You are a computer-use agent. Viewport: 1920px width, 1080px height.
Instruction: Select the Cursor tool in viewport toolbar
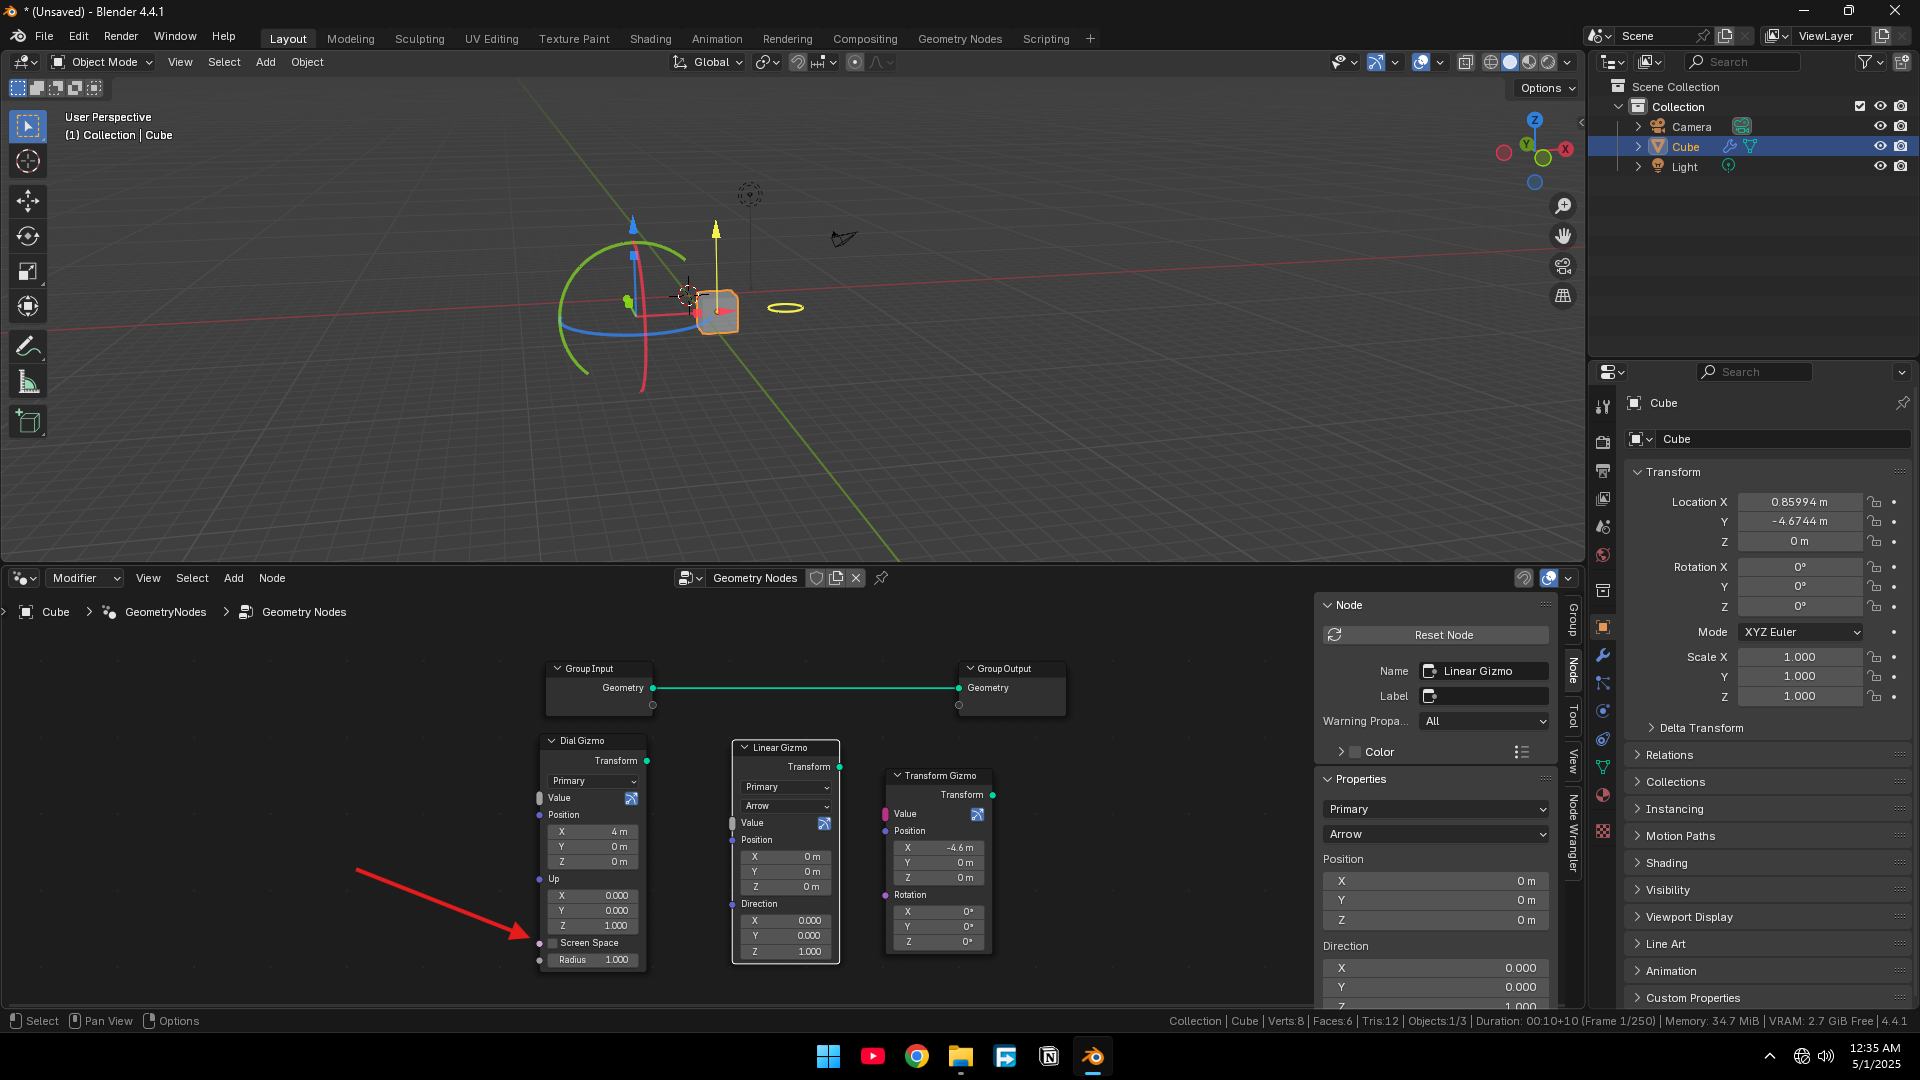pos(28,161)
